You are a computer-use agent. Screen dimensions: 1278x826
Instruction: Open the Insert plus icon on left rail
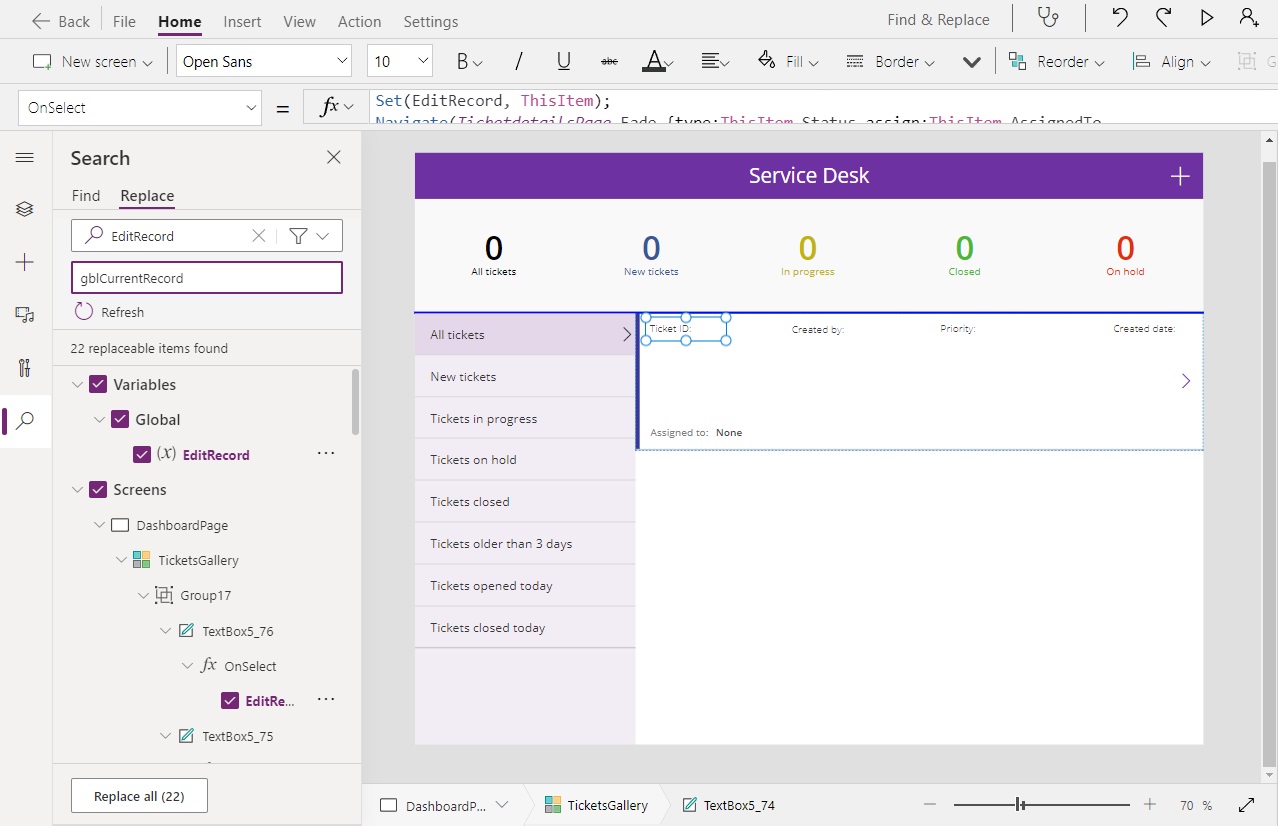coord(24,262)
